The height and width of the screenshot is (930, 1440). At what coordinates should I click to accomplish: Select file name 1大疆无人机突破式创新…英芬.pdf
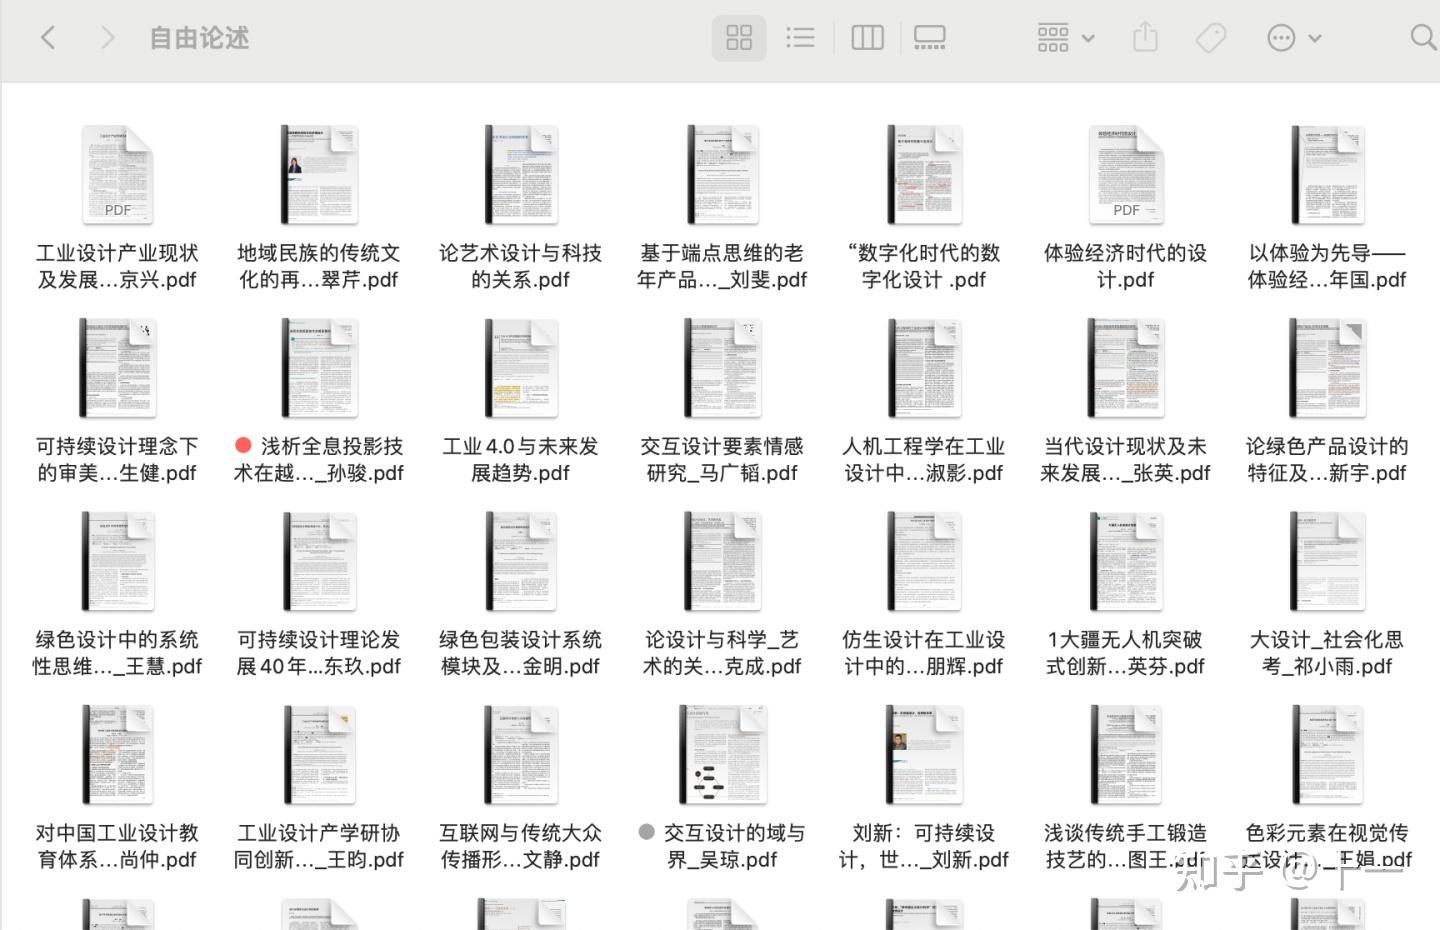point(1126,652)
